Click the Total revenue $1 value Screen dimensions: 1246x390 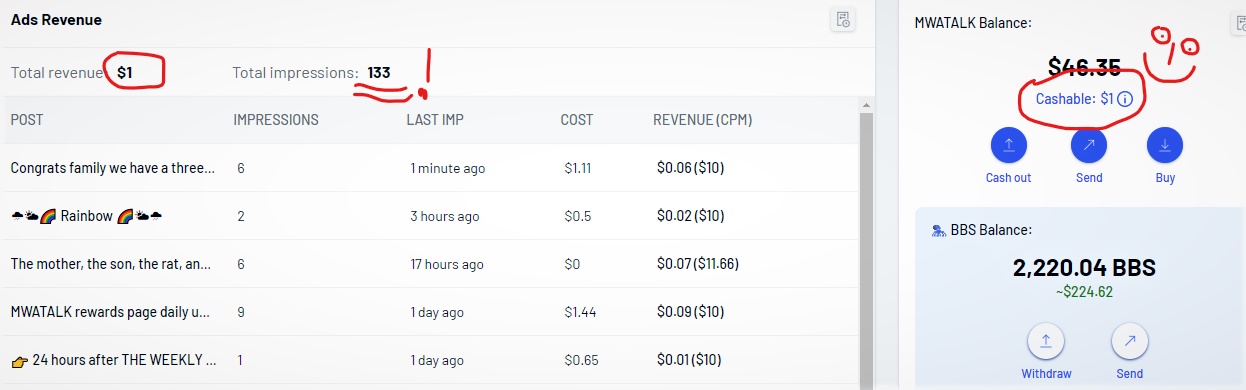click(125, 72)
